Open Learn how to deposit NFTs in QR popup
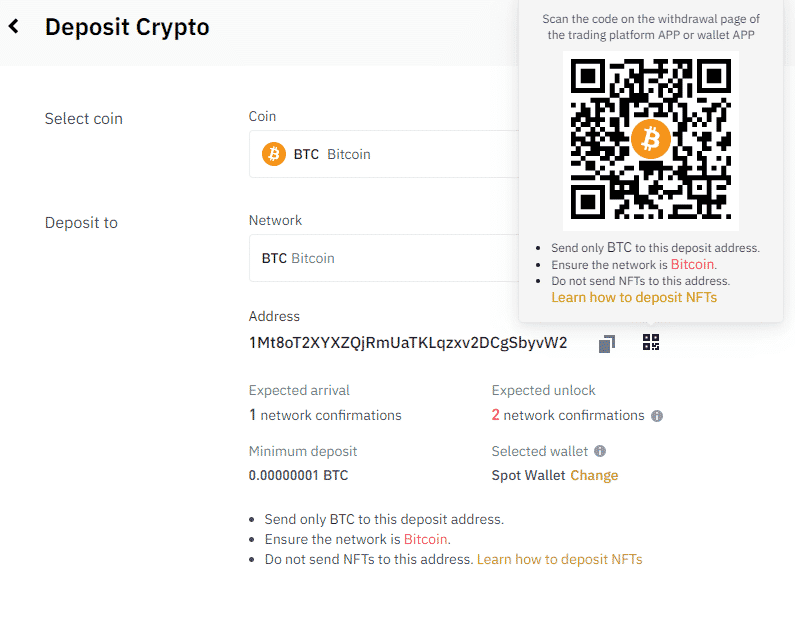Viewport: 795px width, 617px height. (634, 297)
